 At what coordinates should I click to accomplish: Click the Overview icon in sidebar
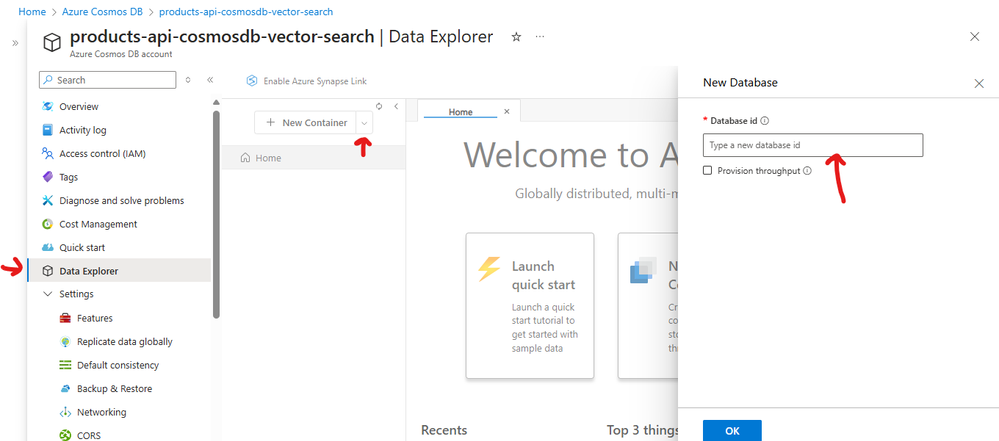pos(47,106)
